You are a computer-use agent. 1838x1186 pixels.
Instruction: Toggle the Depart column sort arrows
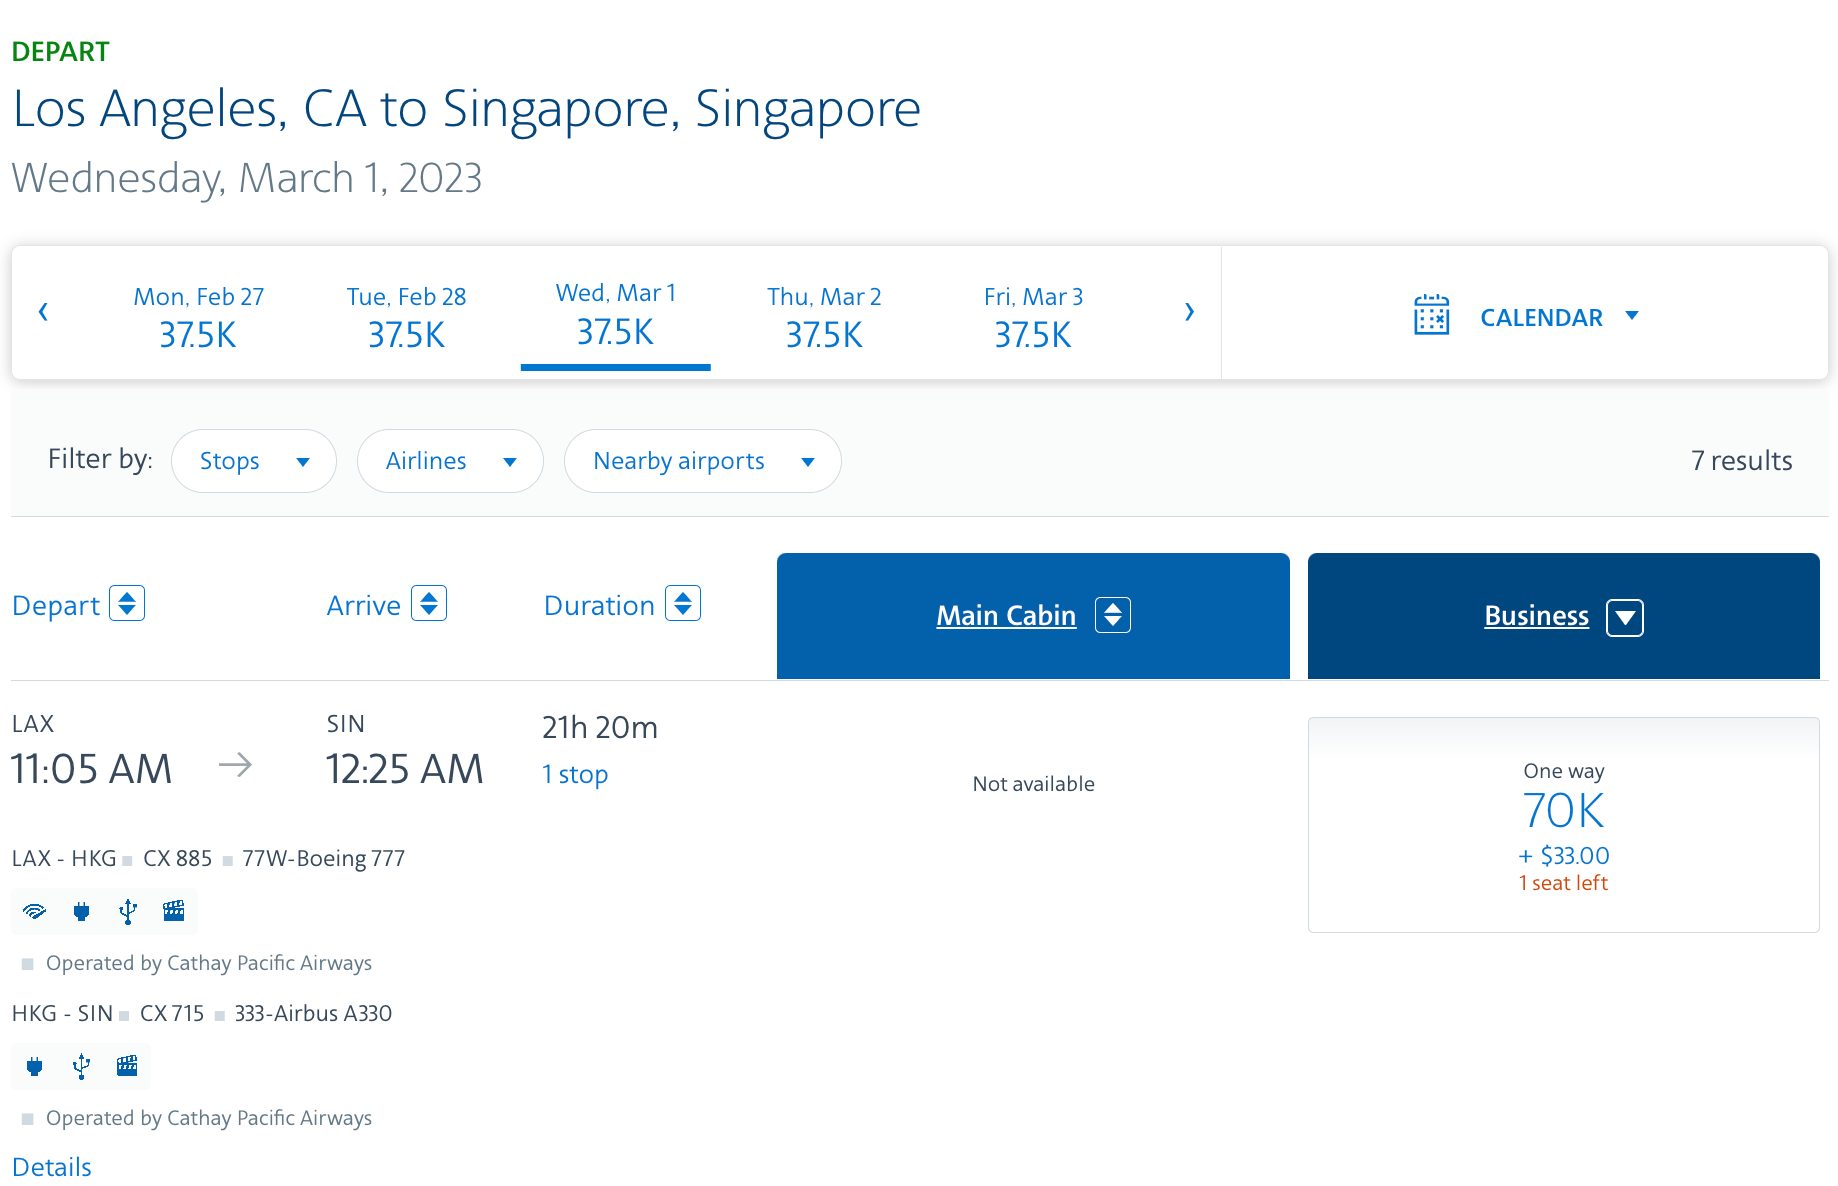[127, 603]
